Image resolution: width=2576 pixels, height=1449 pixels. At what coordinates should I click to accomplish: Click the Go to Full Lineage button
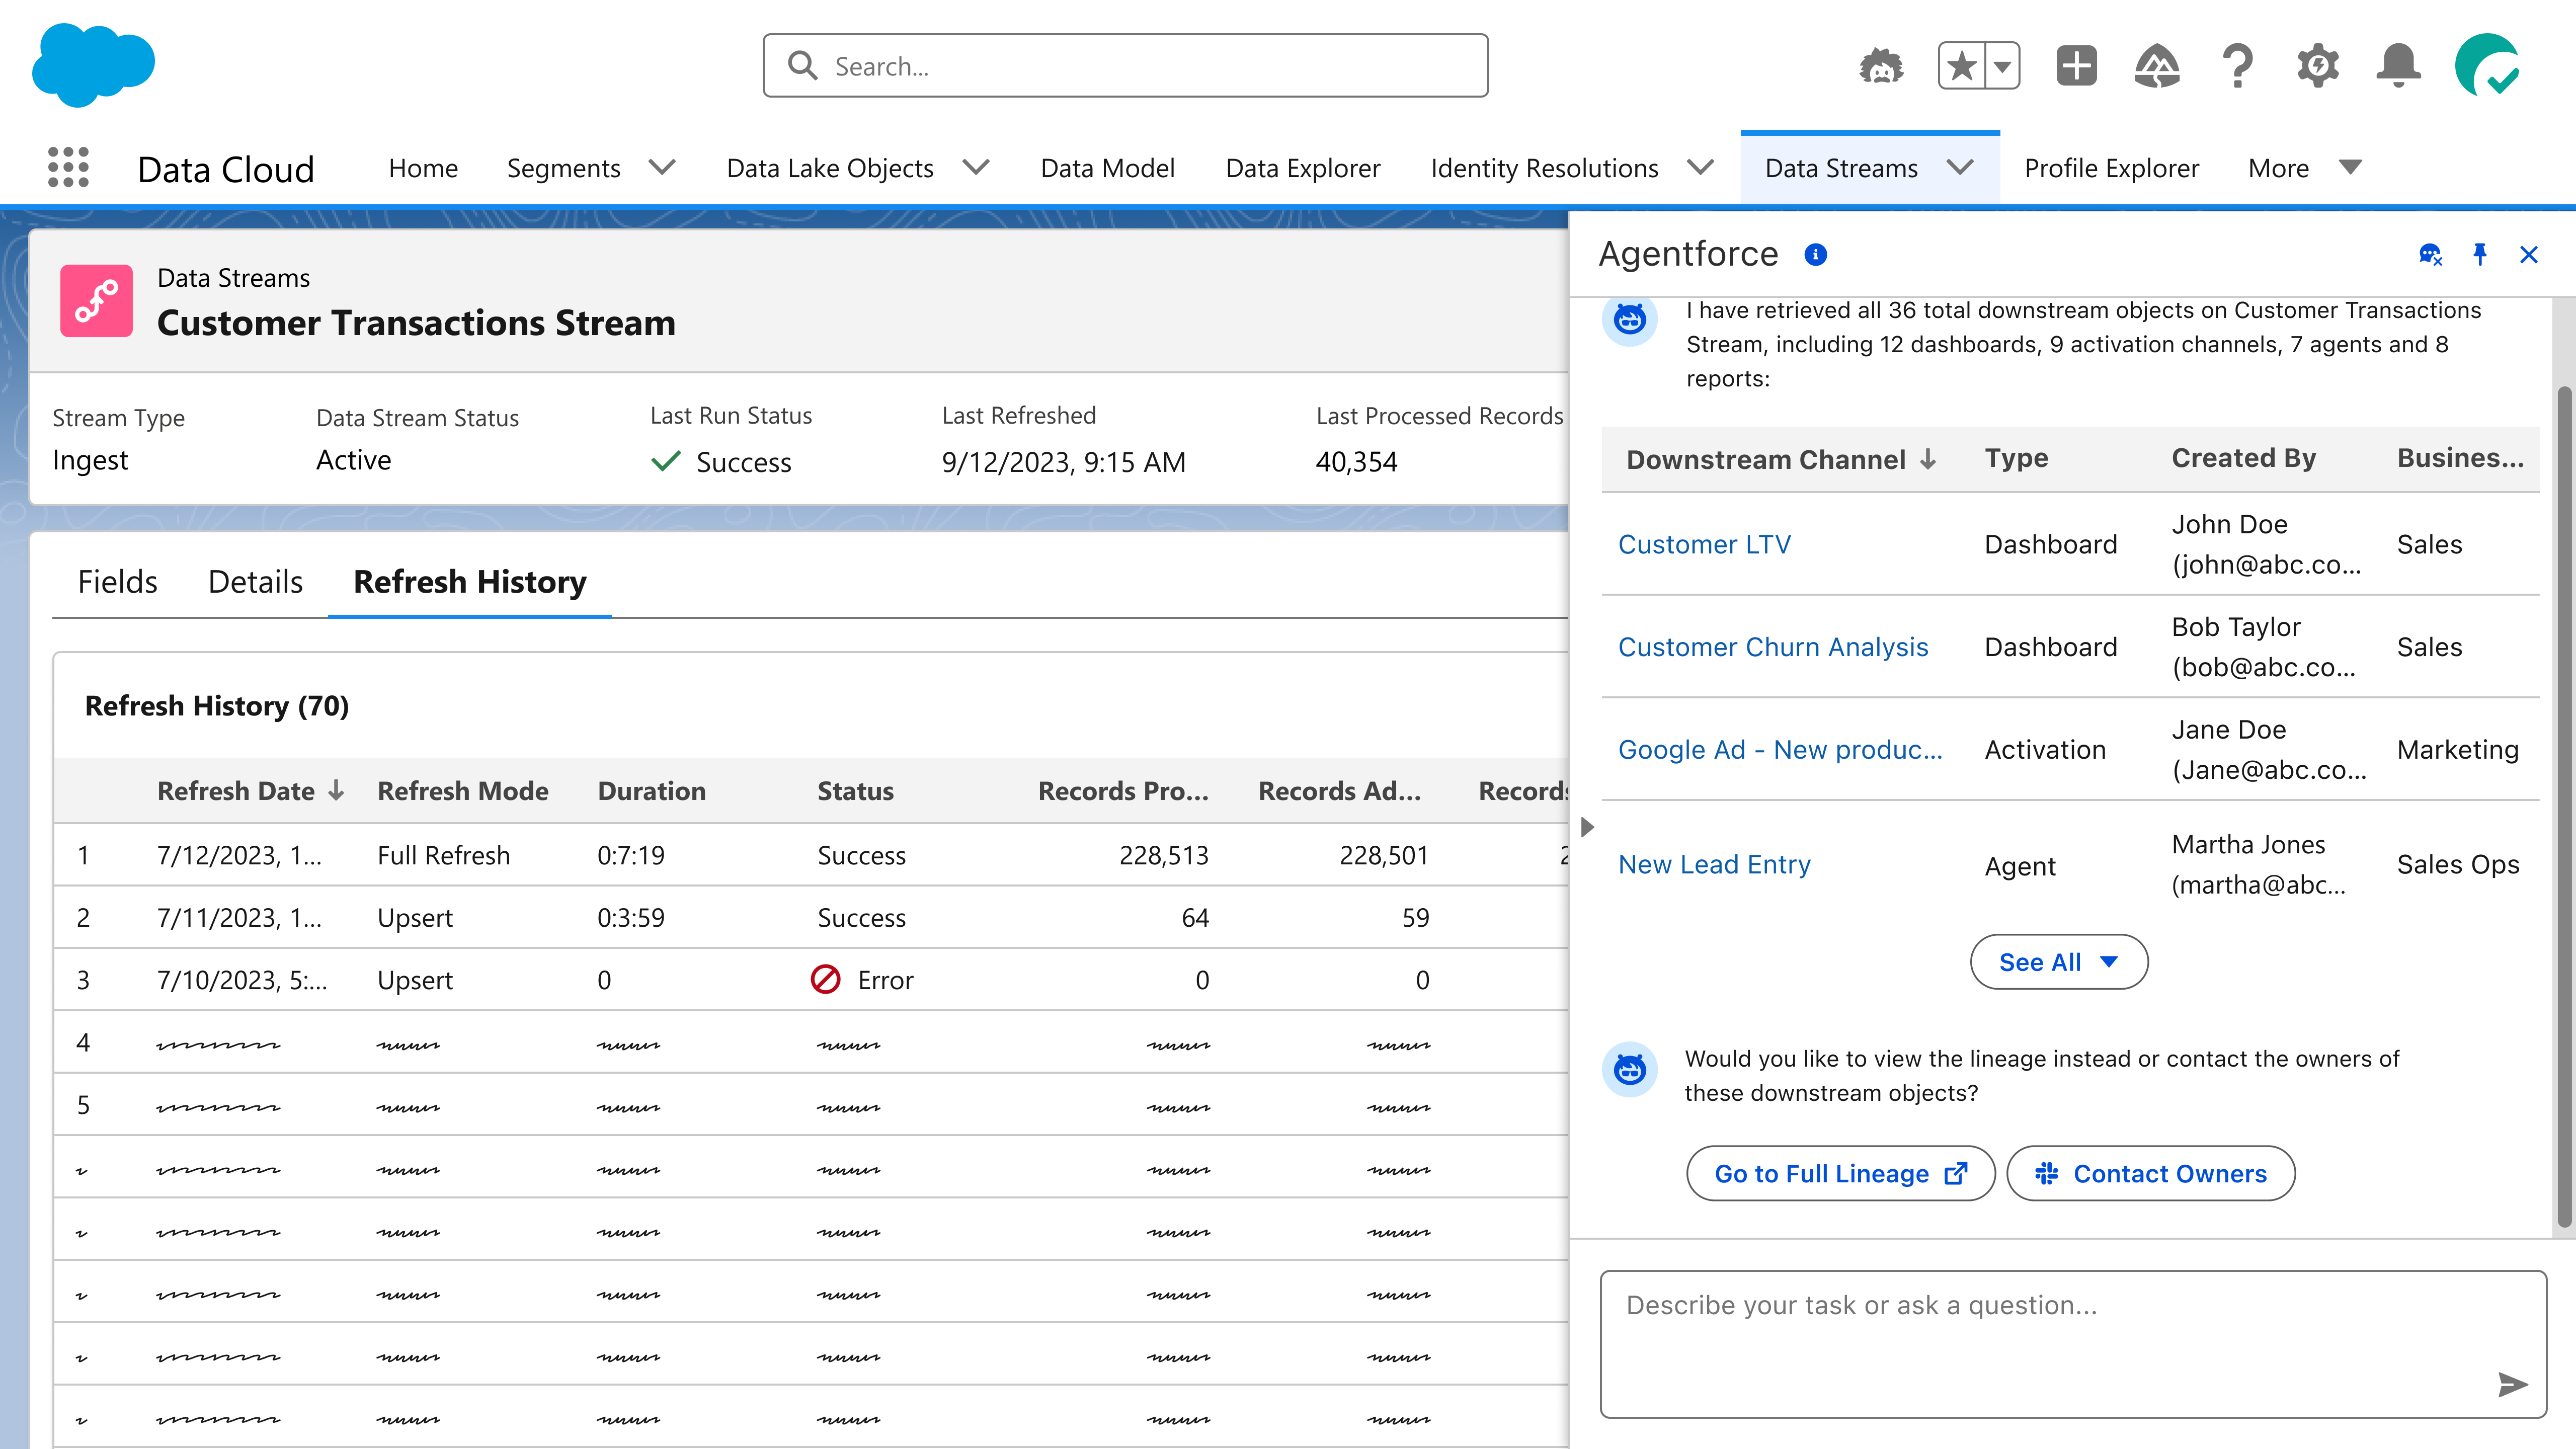(1840, 1173)
